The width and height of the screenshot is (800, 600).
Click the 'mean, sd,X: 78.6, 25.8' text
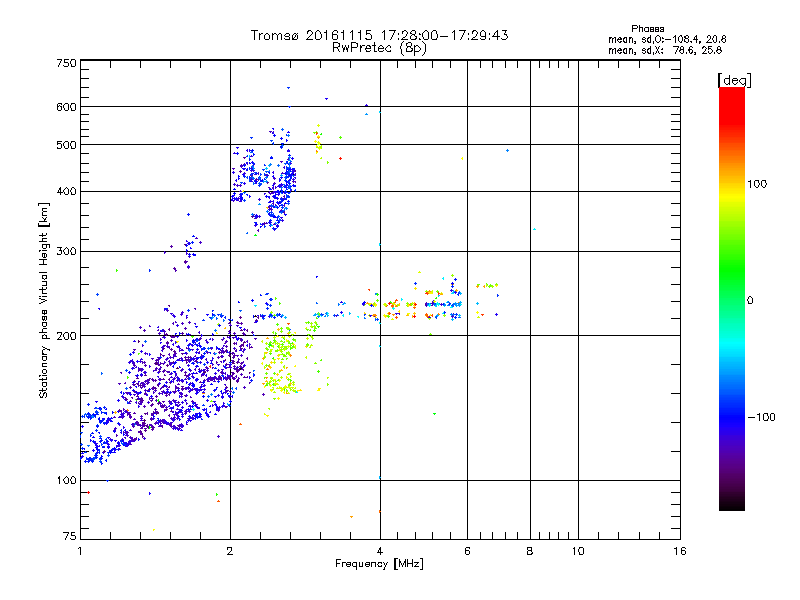pyautogui.click(x=665, y=50)
